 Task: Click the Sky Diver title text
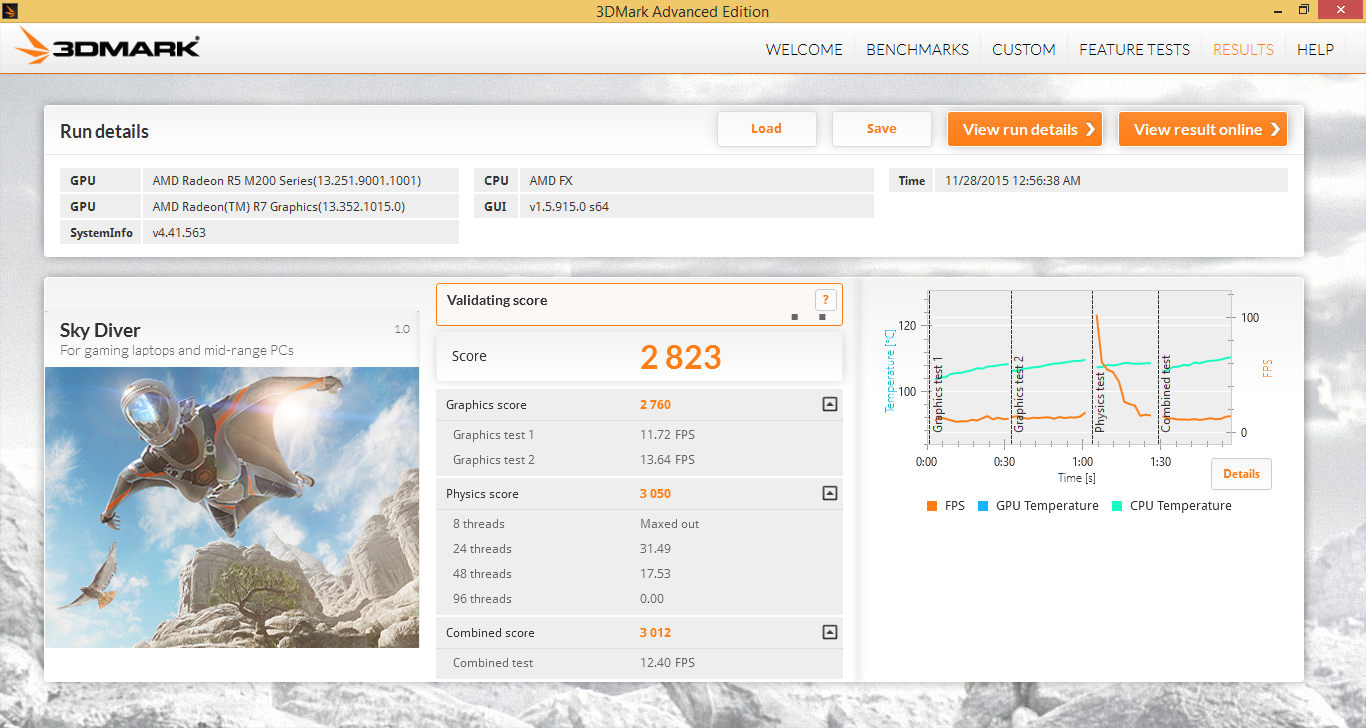point(100,330)
